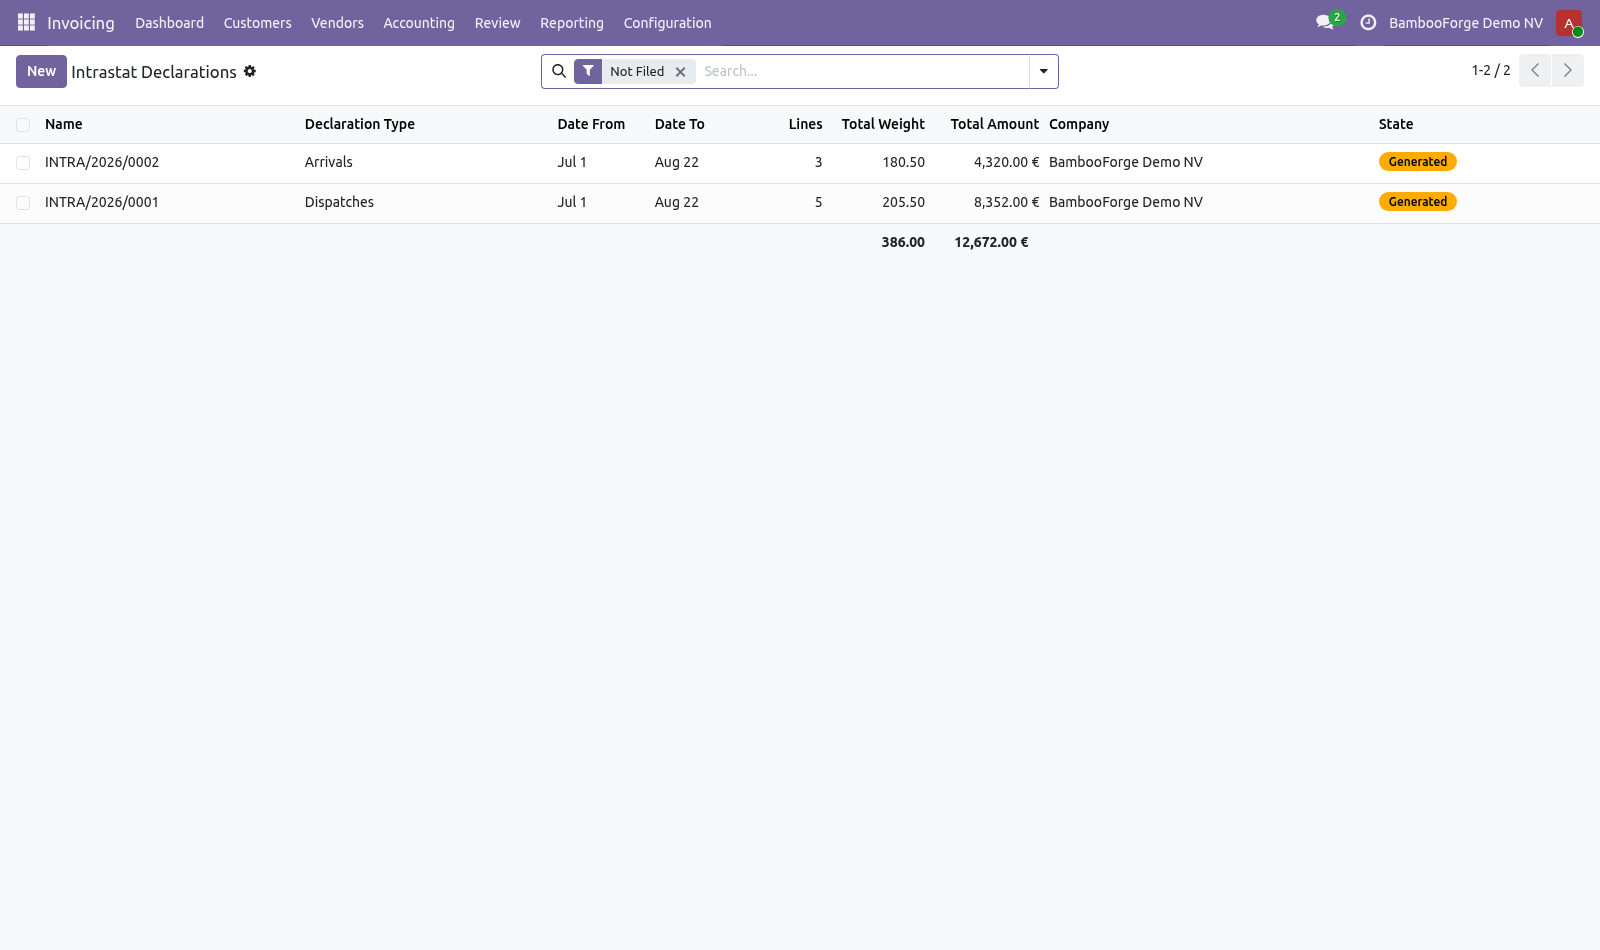Image resolution: width=1600 pixels, height=950 pixels.
Task: Create a New declaration
Action: click(x=41, y=71)
